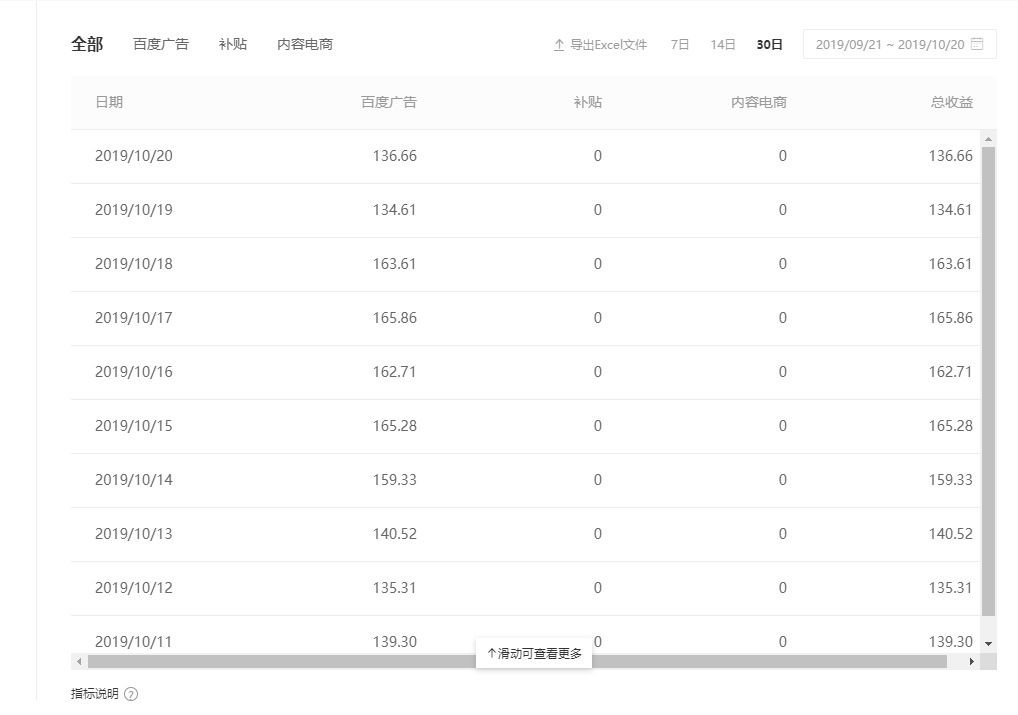Click 导出Excel文件 export link
The image size is (1018, 715).
point(608,45)
